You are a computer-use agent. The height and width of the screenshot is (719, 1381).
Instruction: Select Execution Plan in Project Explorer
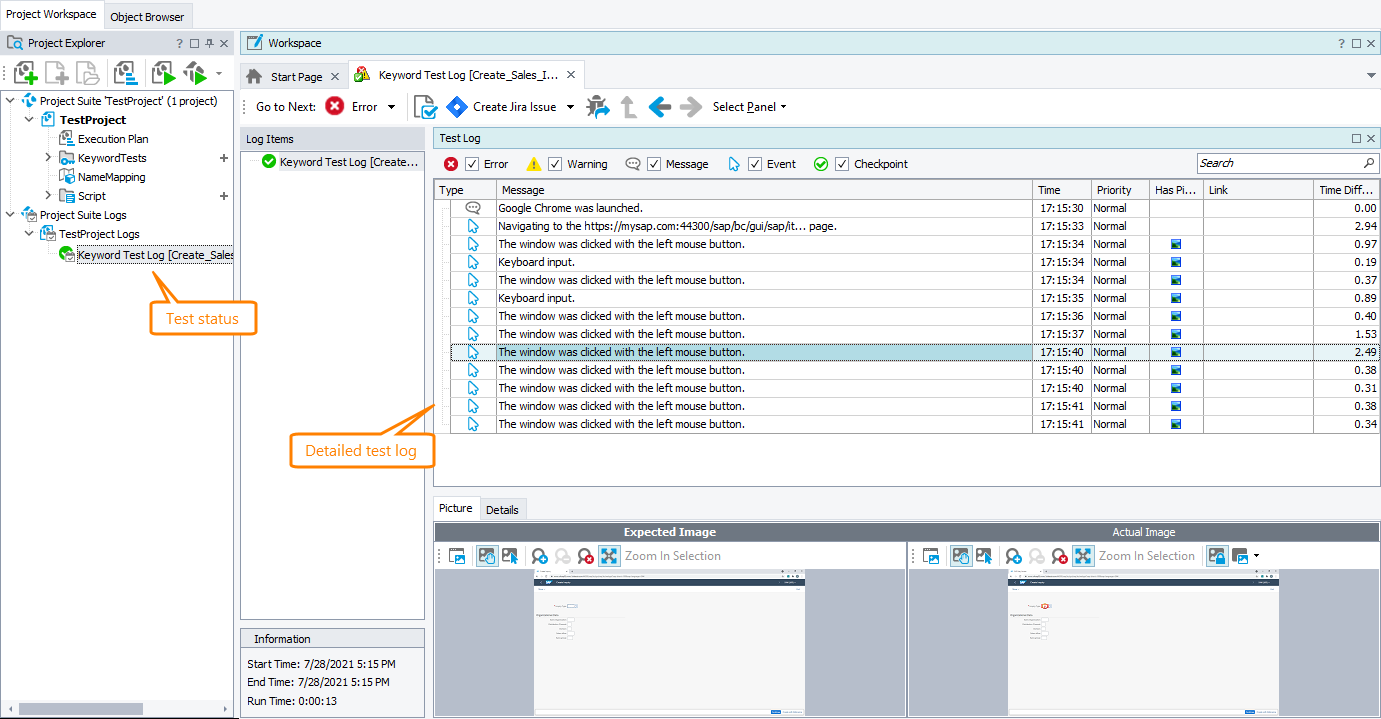point(113,139)
